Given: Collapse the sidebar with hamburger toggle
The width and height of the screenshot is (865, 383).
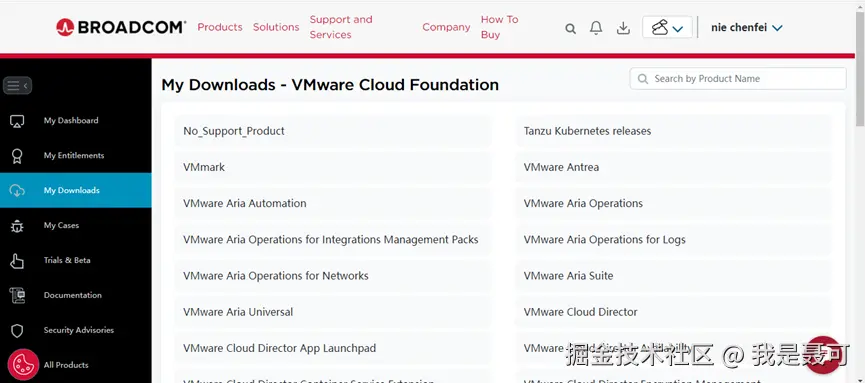Looking at the screenshot, I should [17, 86].
